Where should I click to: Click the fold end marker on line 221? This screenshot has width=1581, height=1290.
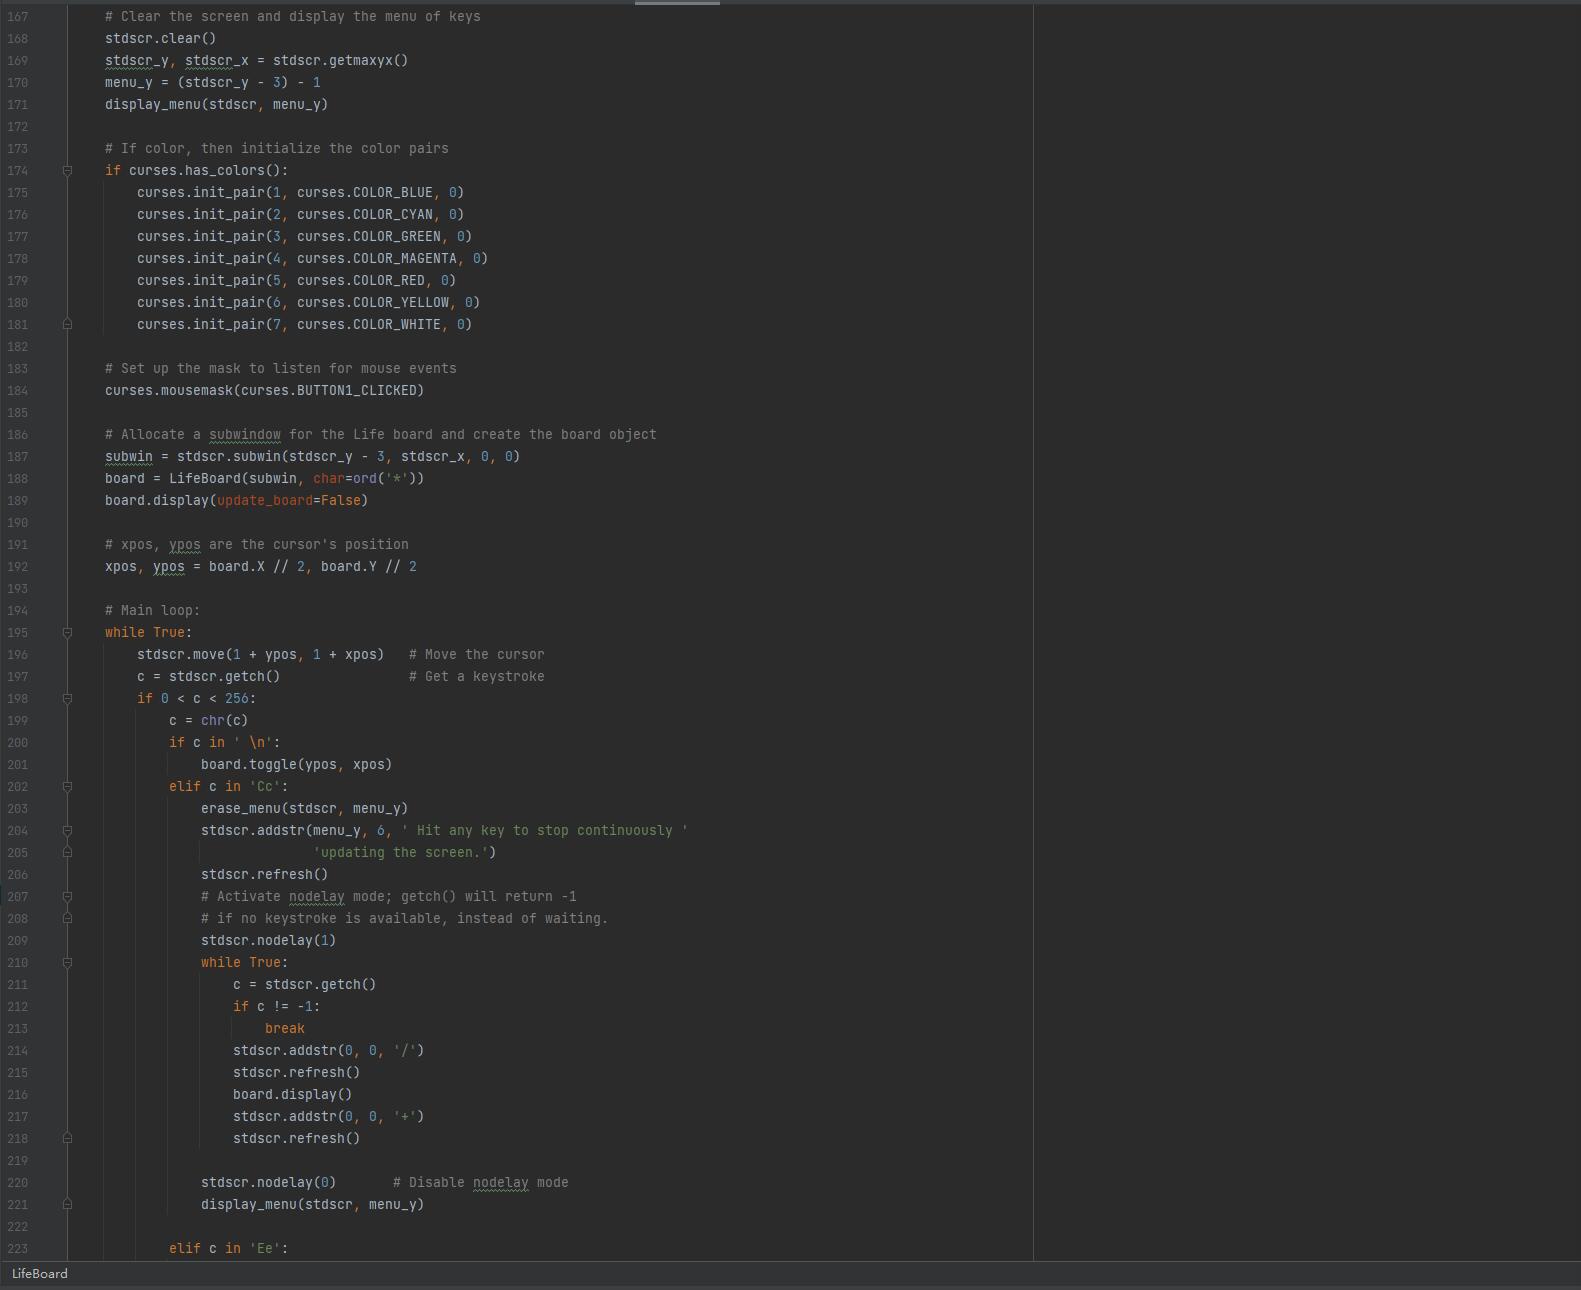pyautogui.click(x=67, y=1204)
